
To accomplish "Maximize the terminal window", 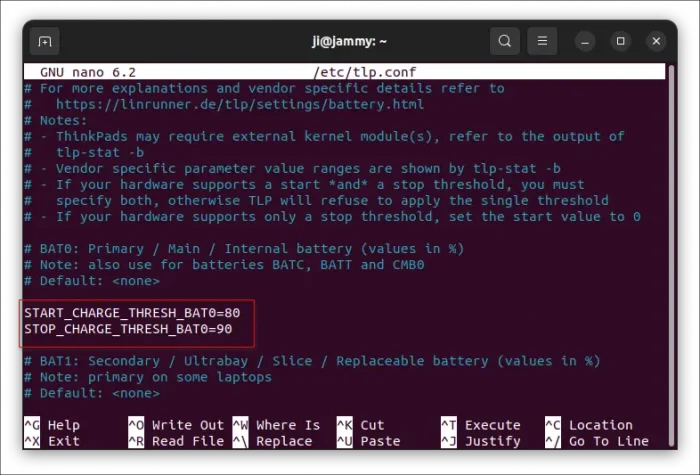I will click(621, 41).
